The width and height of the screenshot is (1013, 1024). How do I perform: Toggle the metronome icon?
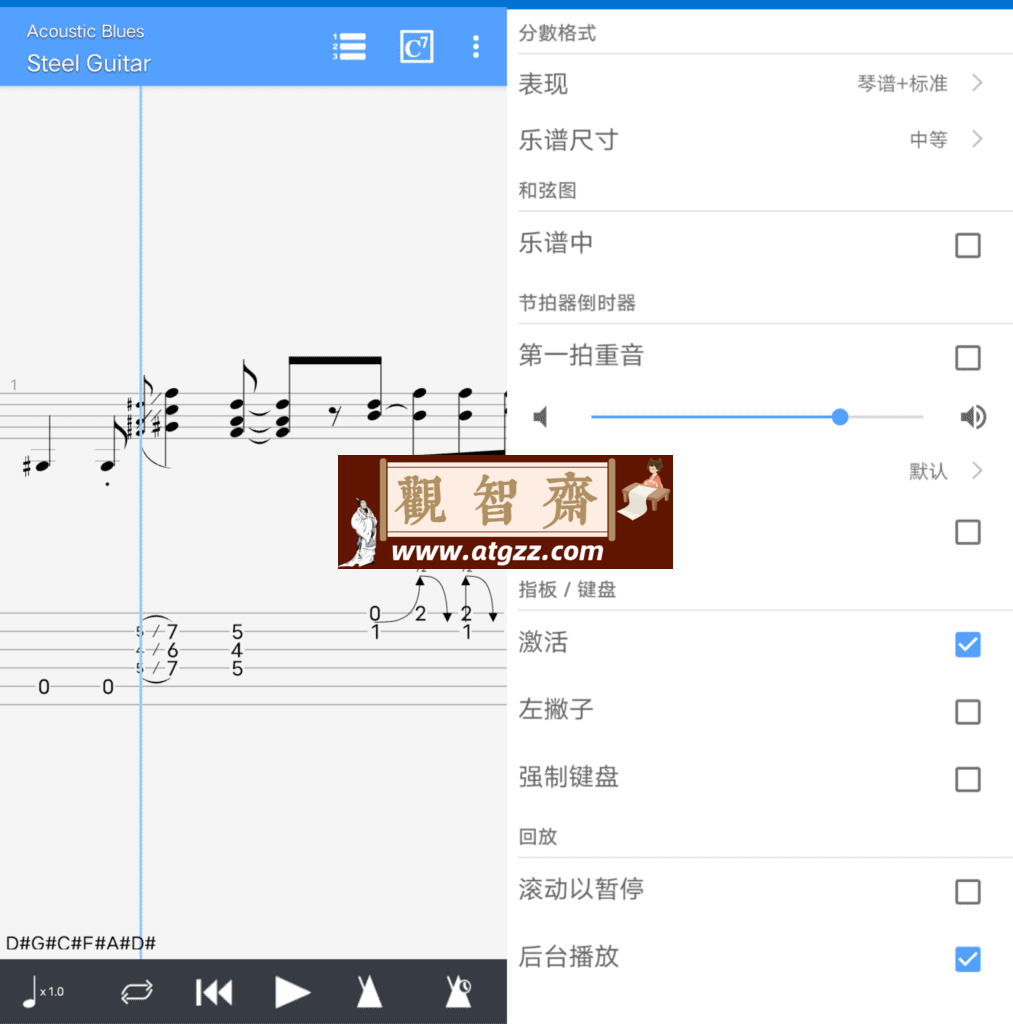click(369, 993)
